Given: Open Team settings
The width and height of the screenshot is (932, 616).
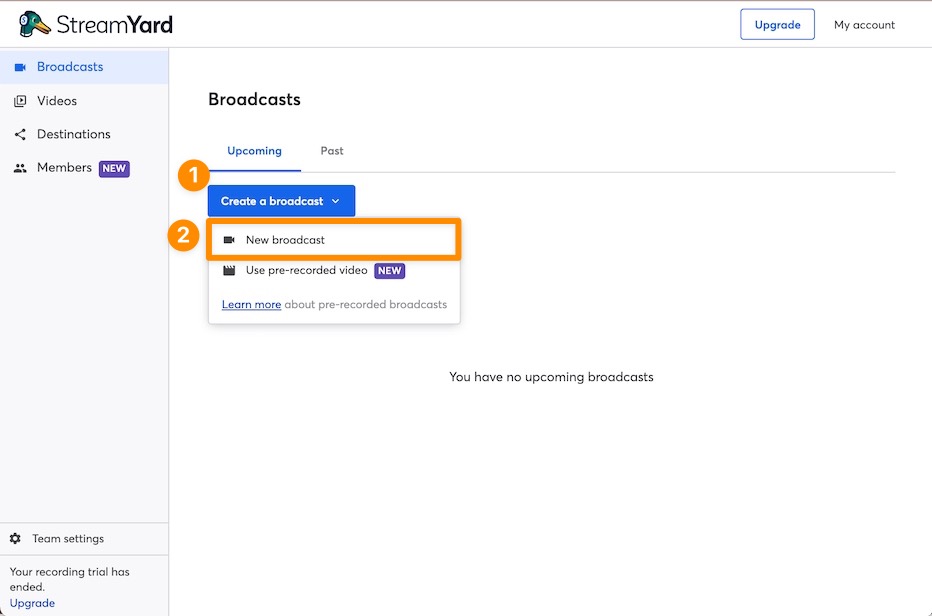Looking at the screenshot, I should [84, 539].
